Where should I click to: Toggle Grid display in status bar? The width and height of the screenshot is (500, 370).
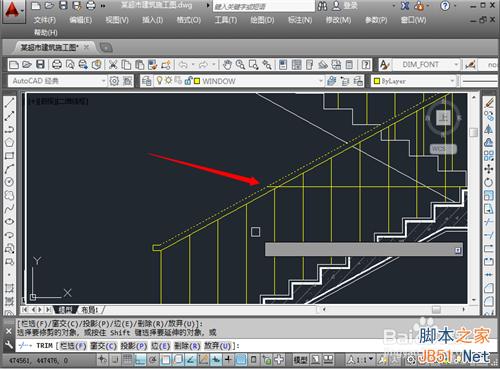click(x=127, y=360)
